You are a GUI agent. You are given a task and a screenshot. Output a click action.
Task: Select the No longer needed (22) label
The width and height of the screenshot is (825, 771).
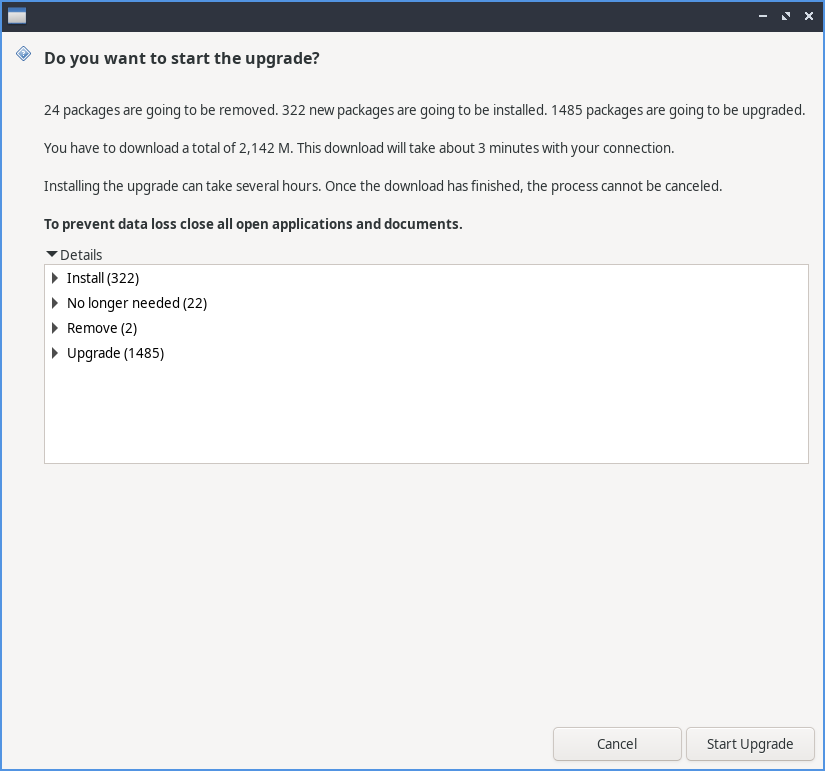tap(136, 303)
